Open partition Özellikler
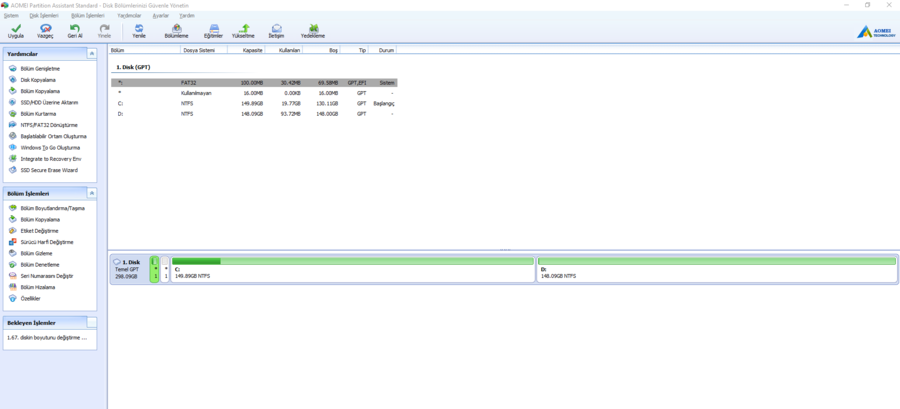 (x=30, y=298)
